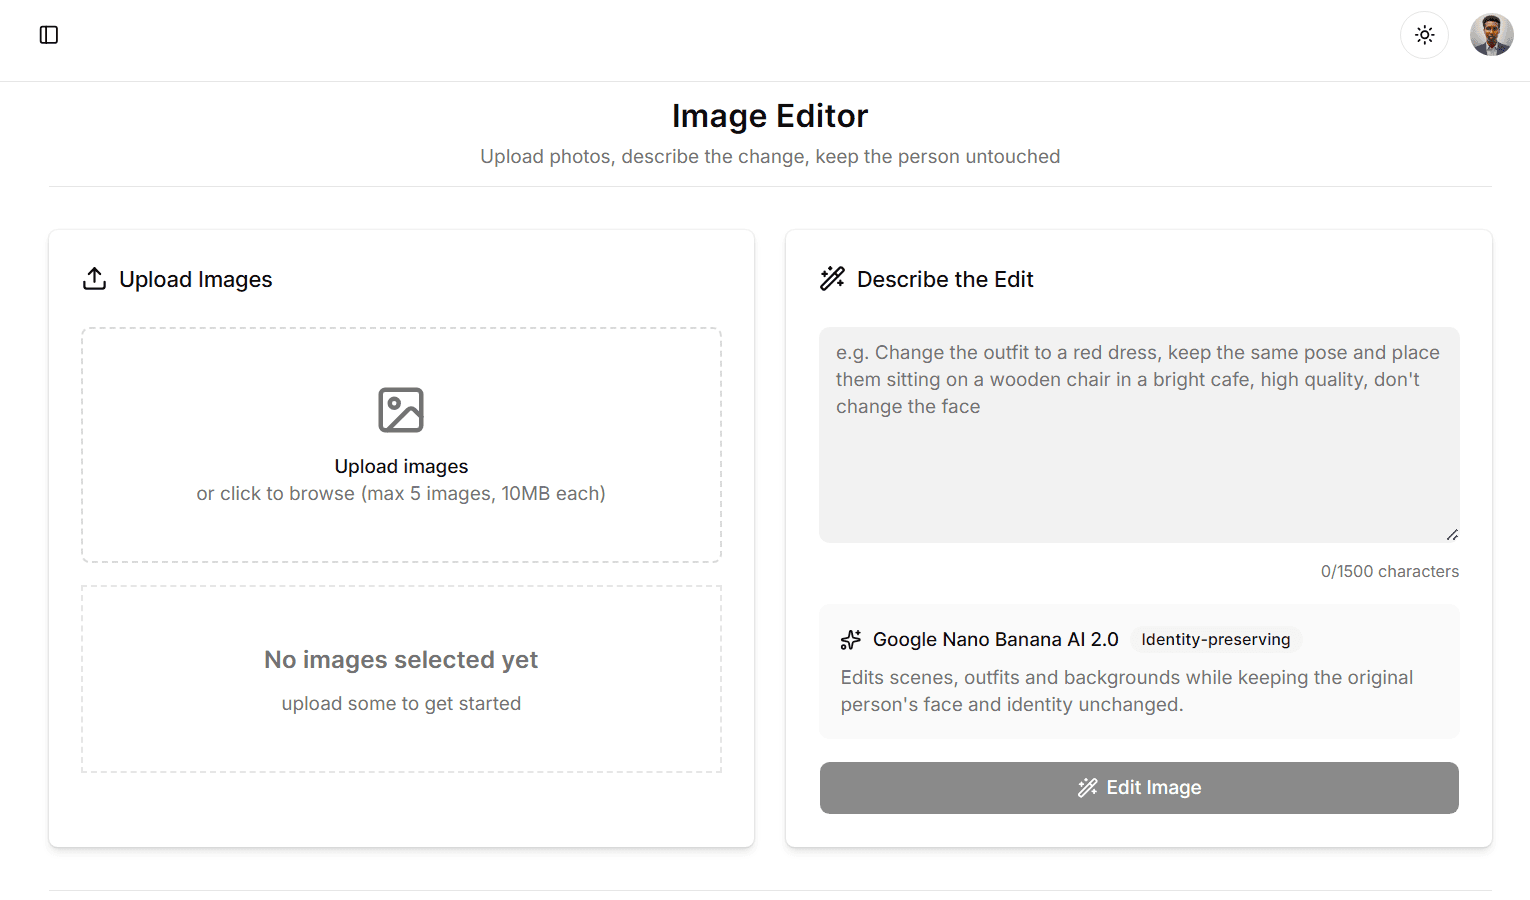Click the 0/1500 characters counter
The height and width of the screenshot is (900, 1530).
point(1390,571)
